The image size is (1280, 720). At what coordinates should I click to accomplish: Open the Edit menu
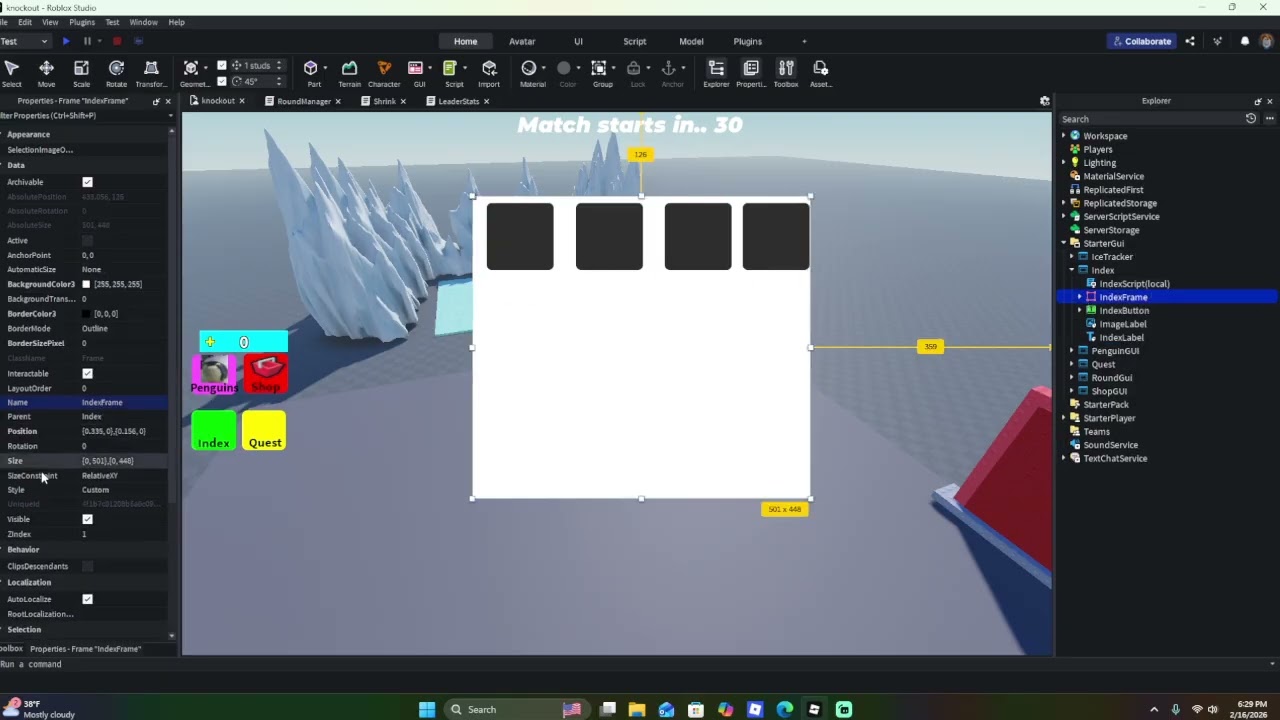(24, 22)
